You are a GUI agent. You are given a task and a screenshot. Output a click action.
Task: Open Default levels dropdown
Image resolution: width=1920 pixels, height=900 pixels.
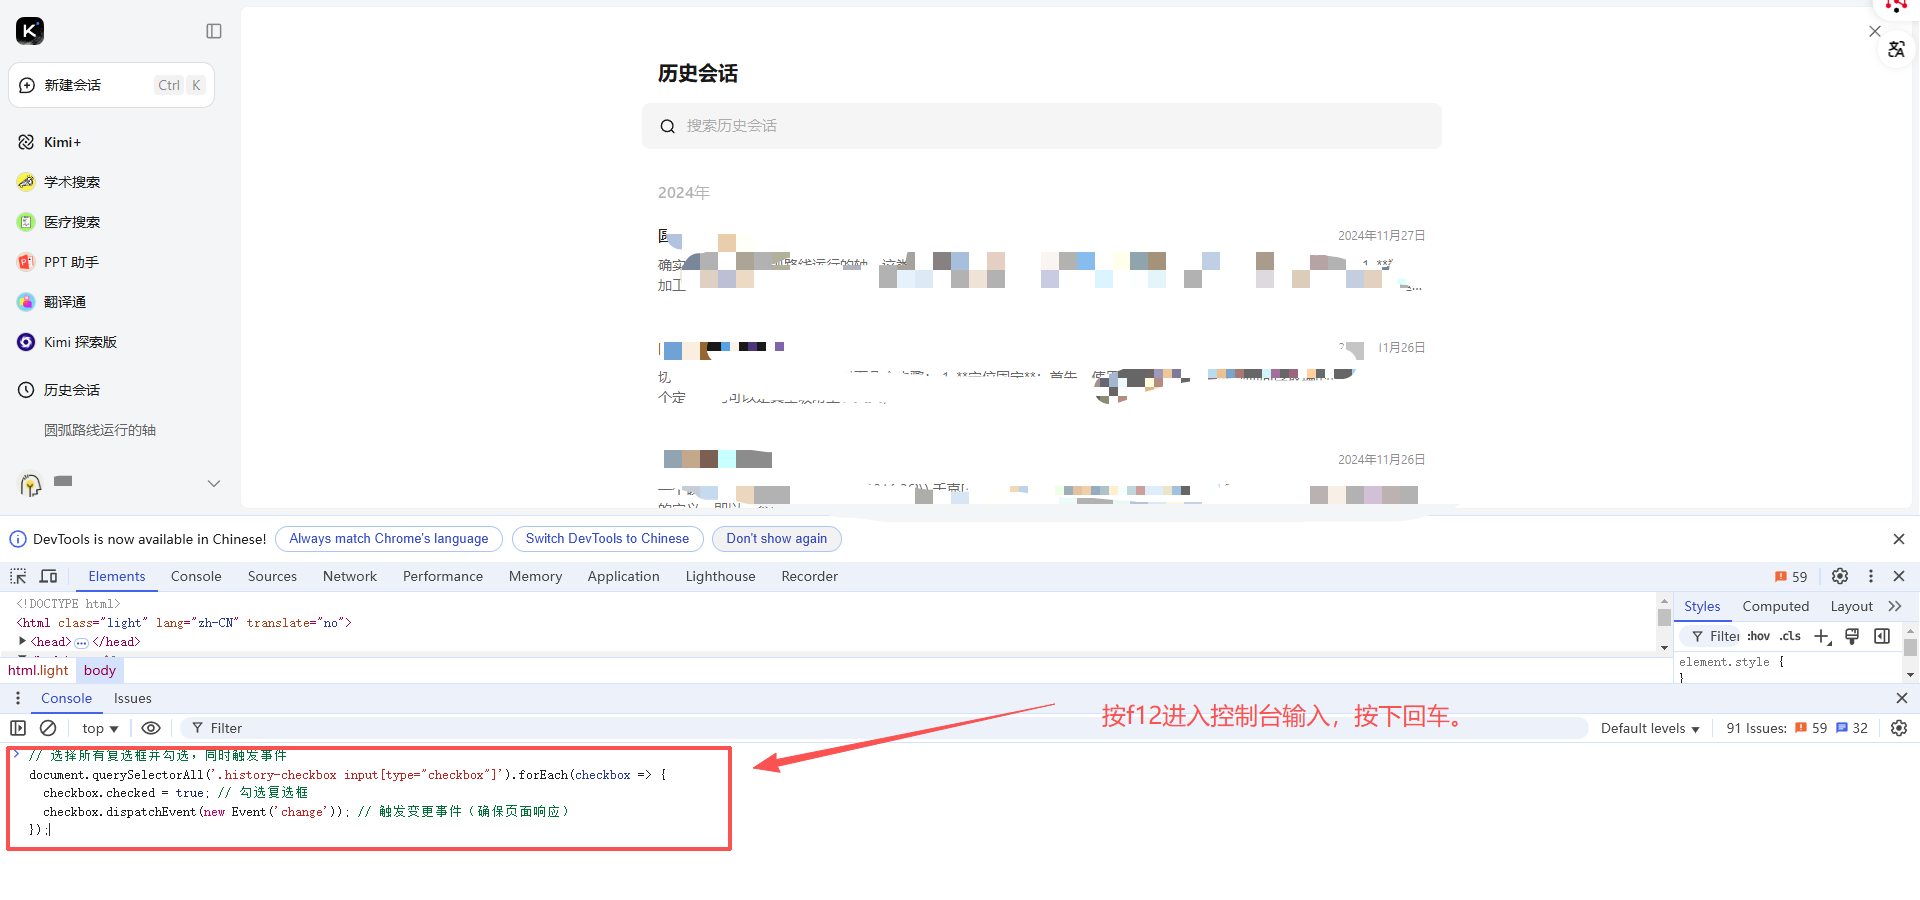click(1650, 729)
